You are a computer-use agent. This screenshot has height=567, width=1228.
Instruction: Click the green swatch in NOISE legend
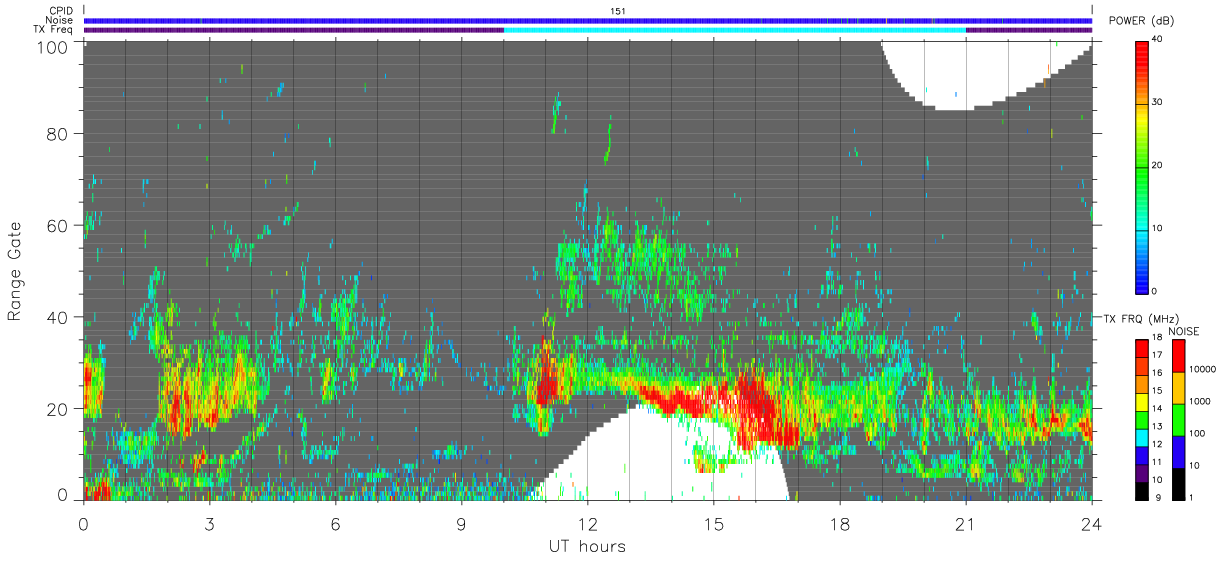[x=1178, y=420]
